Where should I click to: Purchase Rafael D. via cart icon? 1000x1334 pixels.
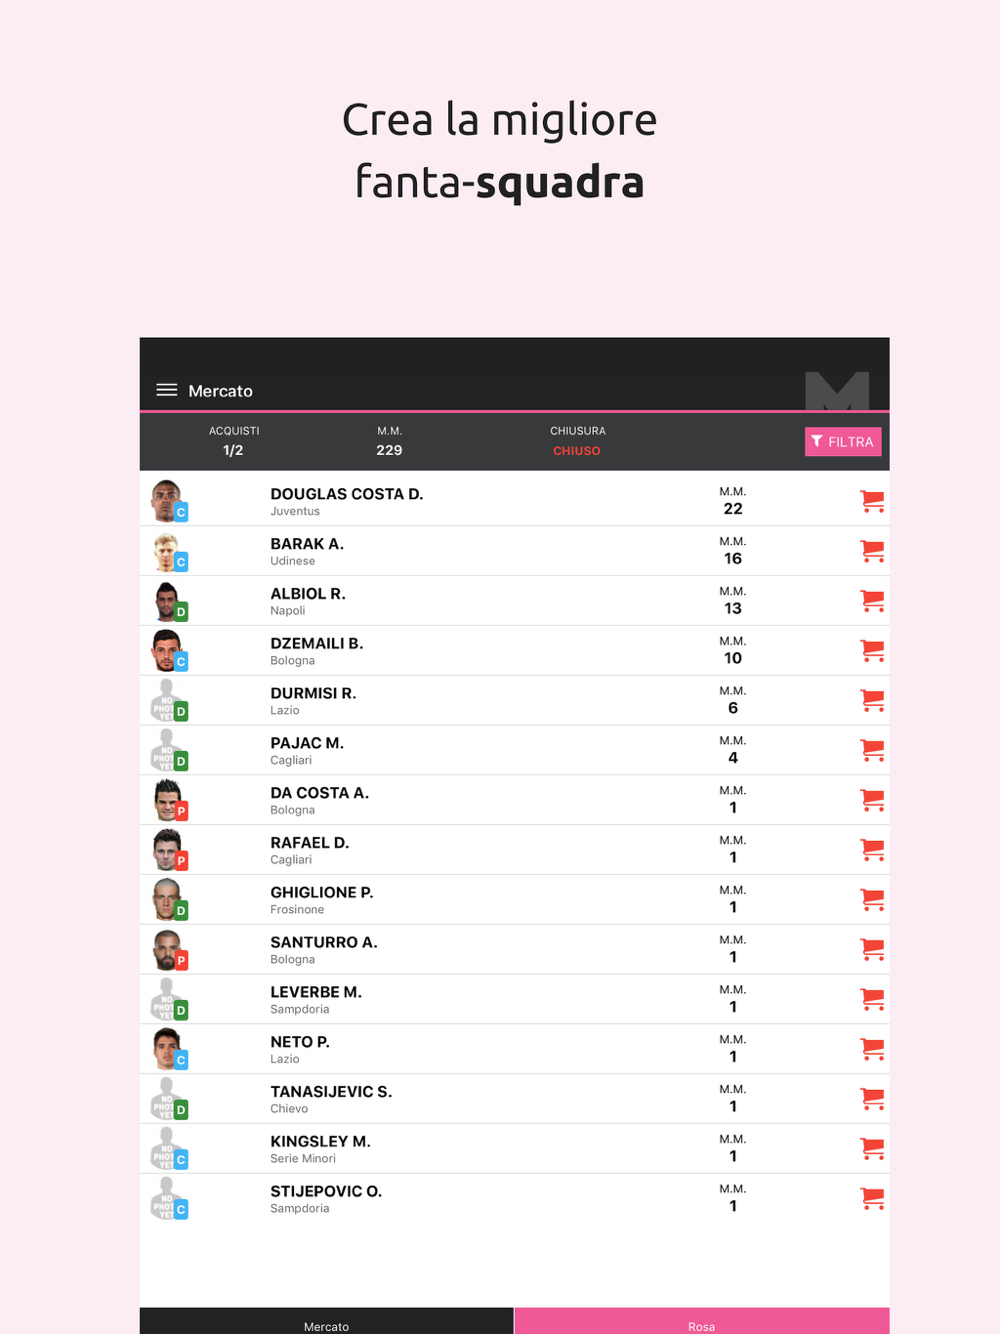(872, 850)
